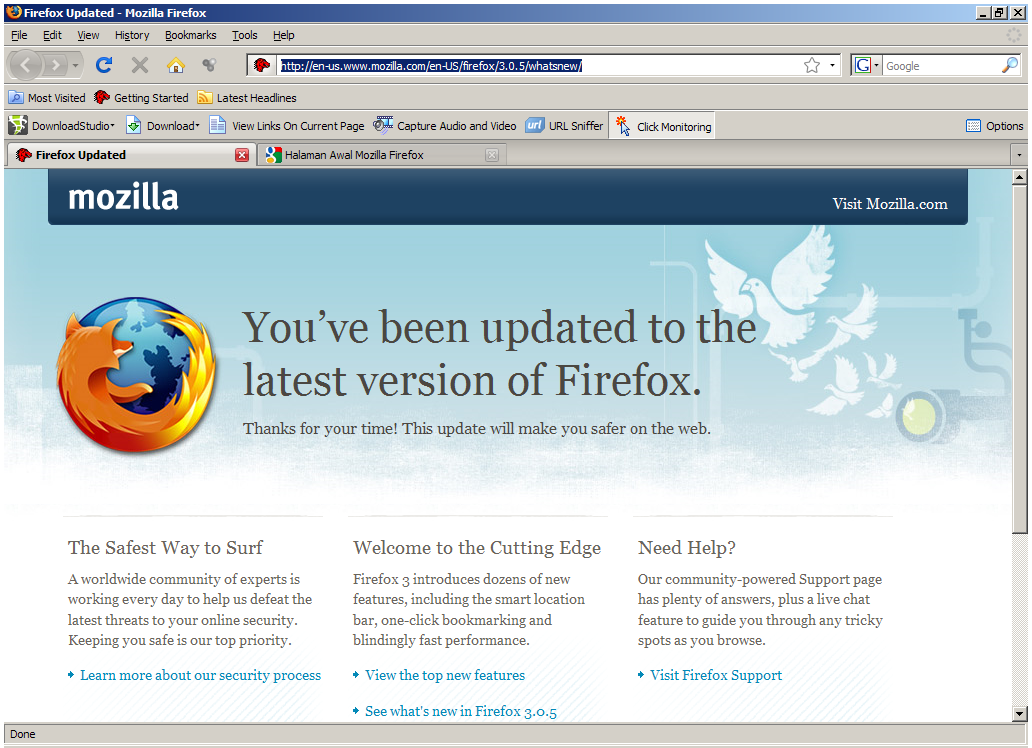Bookmark this page with the star icon

pyautogui.click(x=812, y=65)
